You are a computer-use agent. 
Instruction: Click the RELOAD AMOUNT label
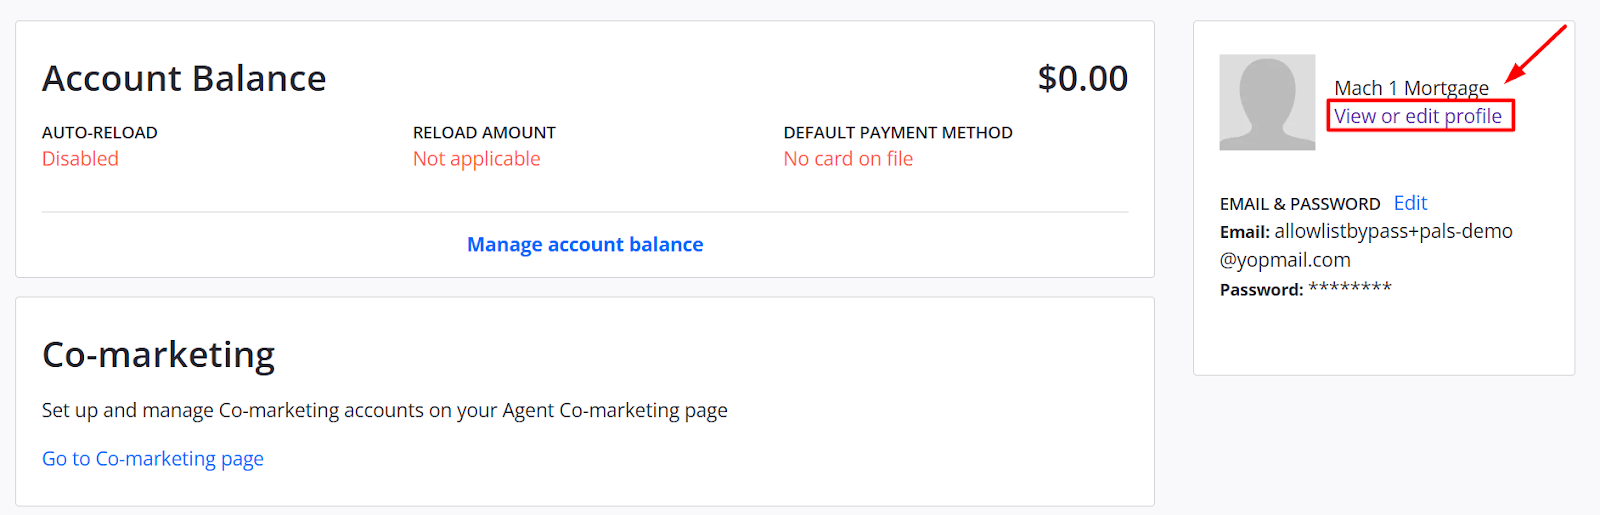pyautogui.click(x=484, y=133)
